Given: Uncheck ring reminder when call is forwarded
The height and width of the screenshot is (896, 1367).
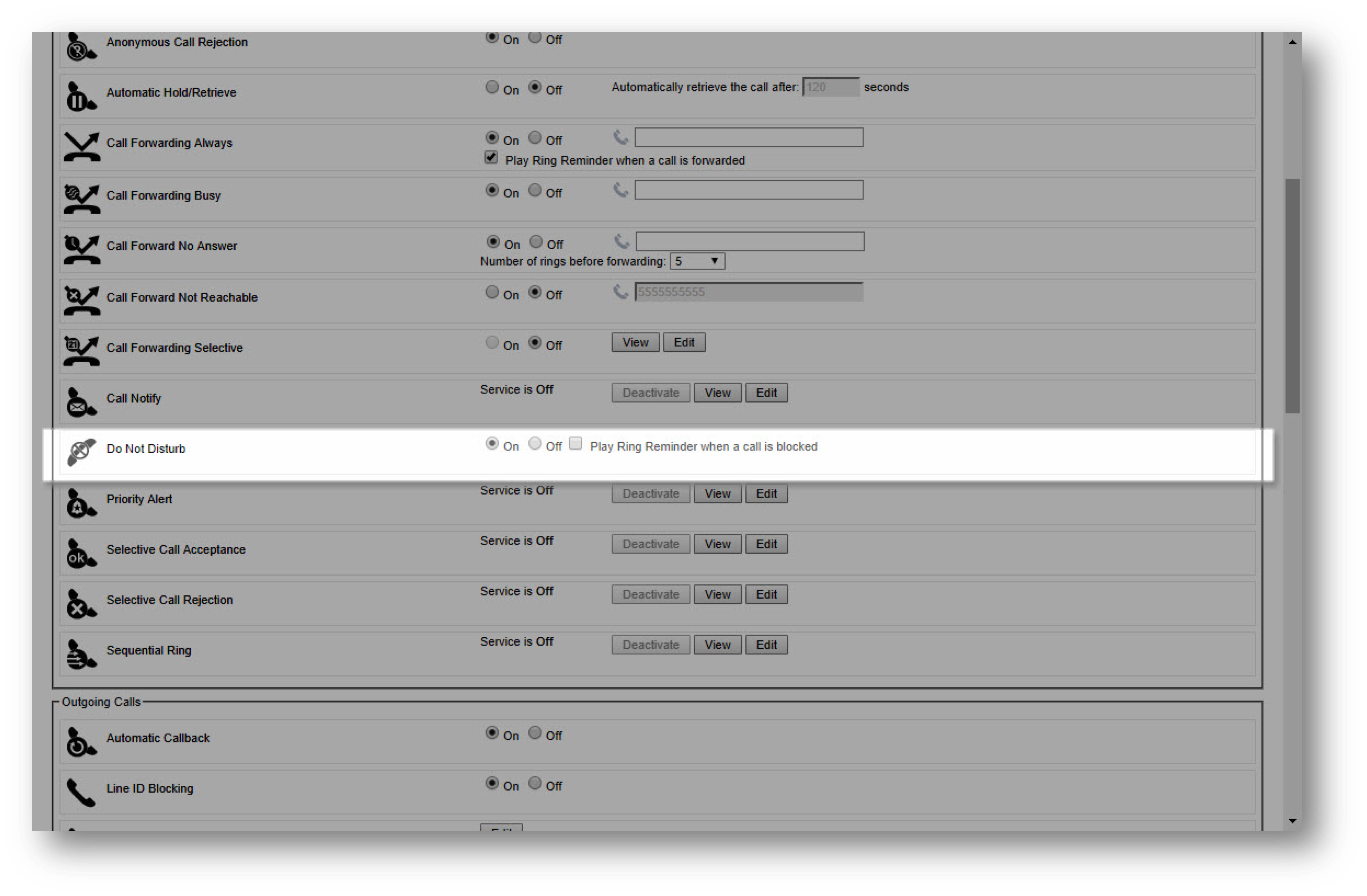Looking at the screenshot, I should pos(491,158).
